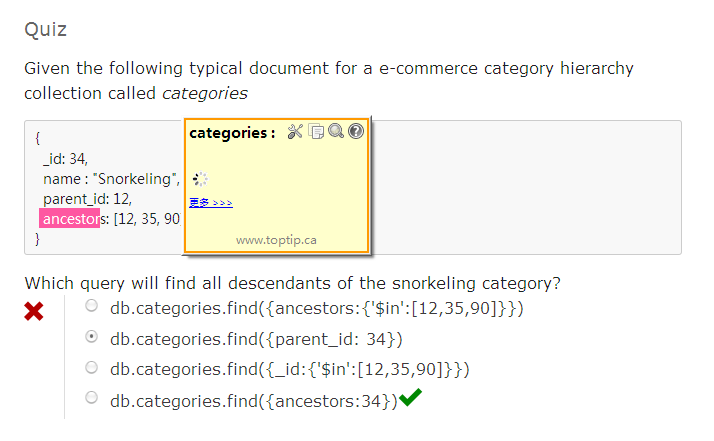The height and width of the screenshot is (441, 714).
Task: Click the italic 'categories' collection name
Action: click(204, 93)
